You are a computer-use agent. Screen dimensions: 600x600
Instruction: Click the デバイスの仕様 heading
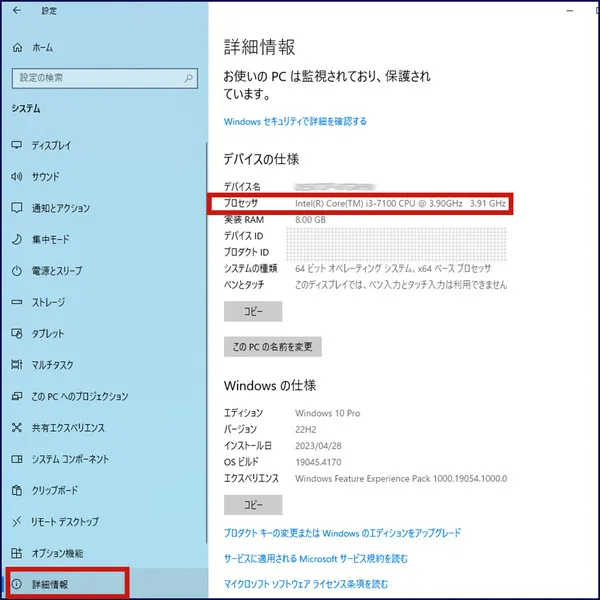point(261,159)
